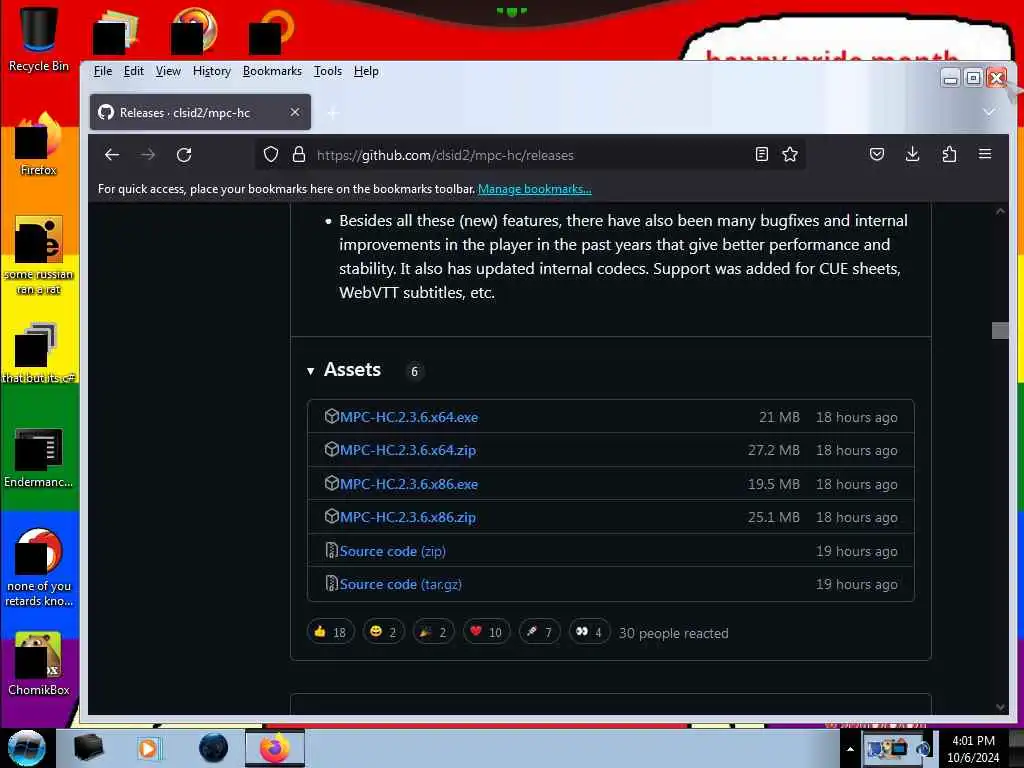Click the heart reaction with 10
The image size is (1024, 768).
(487, 632)
